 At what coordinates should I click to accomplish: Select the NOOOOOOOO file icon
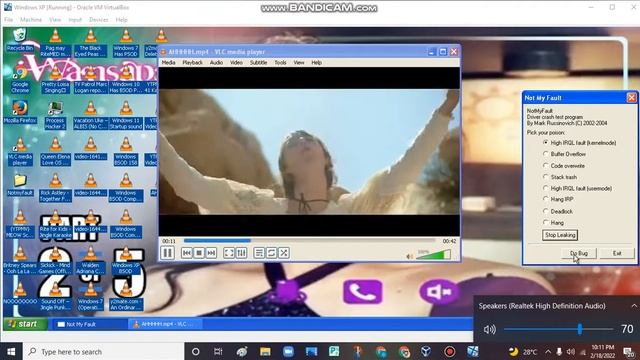20,293
